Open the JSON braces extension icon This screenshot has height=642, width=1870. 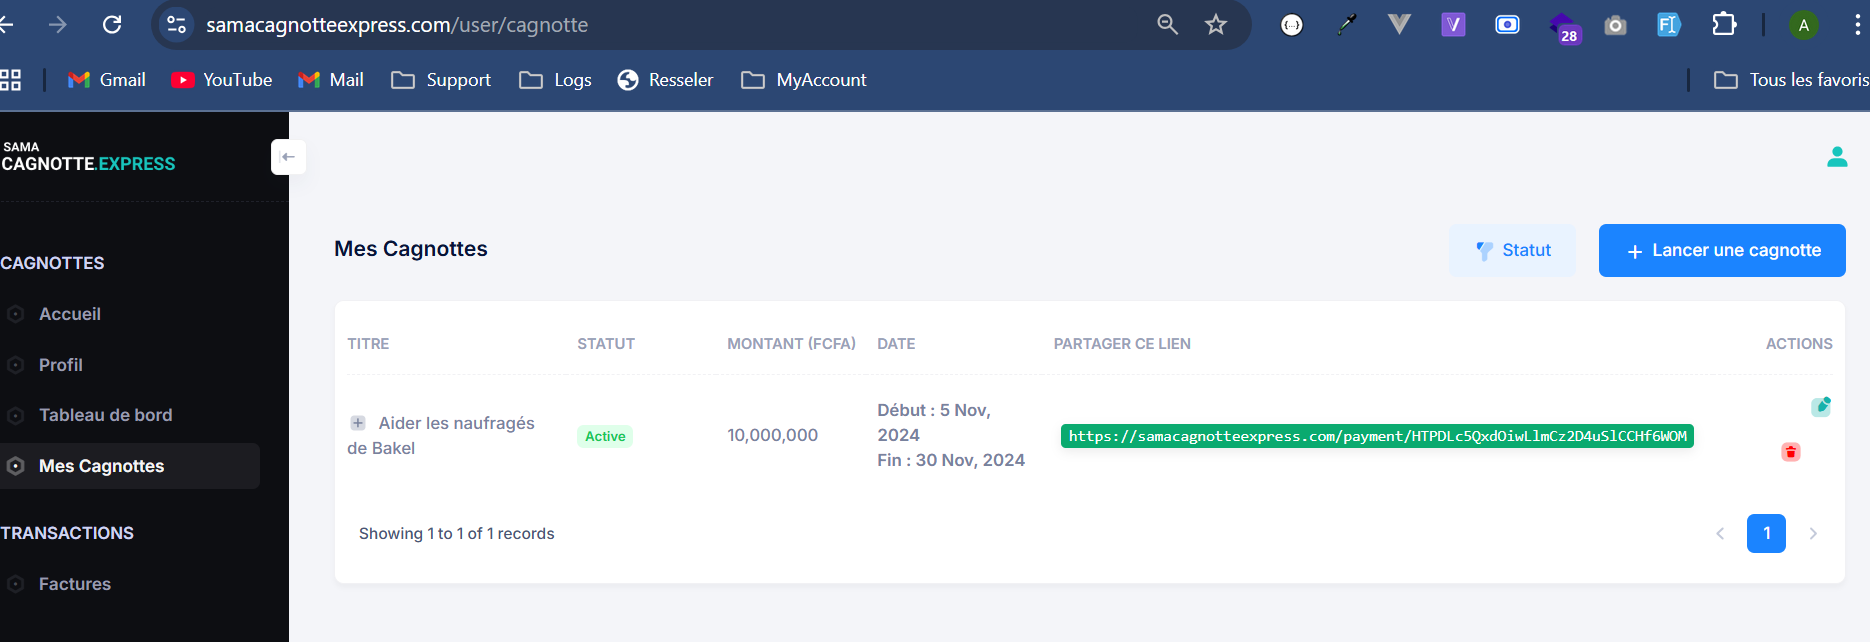1292,25
